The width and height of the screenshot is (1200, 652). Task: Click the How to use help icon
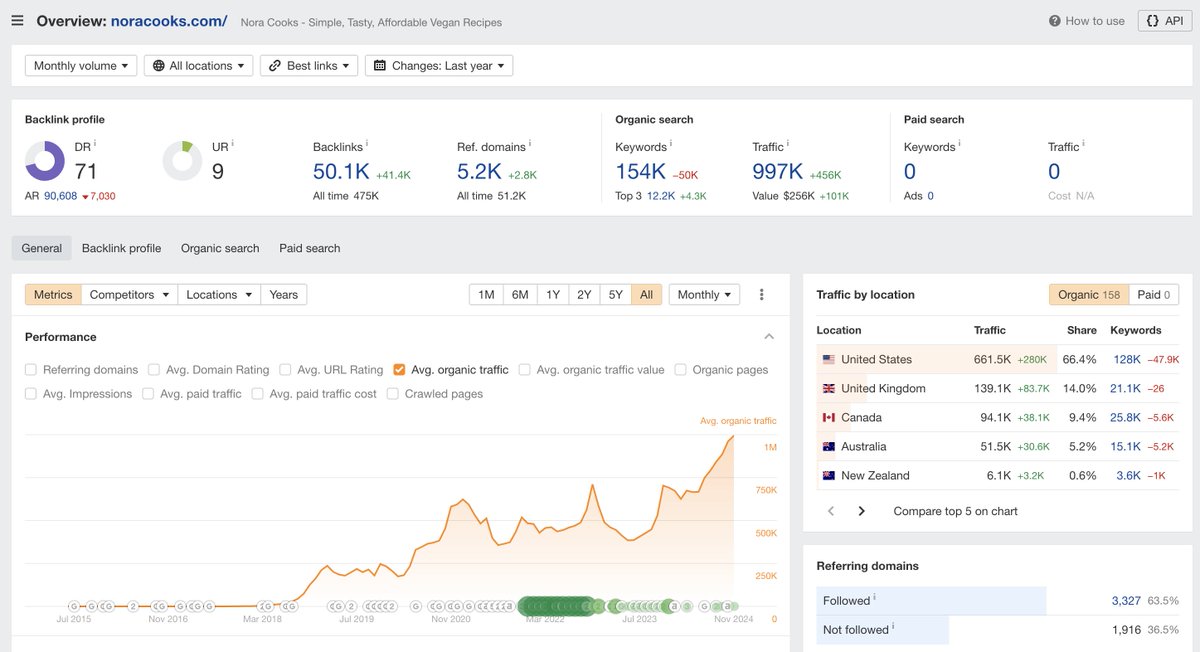[x=1054, y=21]
